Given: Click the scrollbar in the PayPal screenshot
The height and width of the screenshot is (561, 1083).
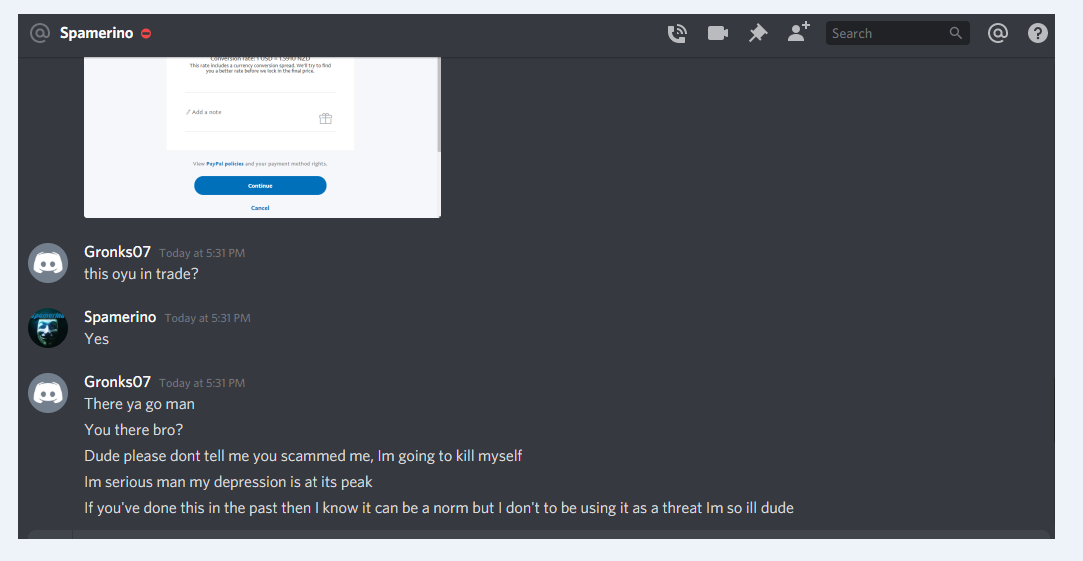Looking at the screenshot, I should click(x=439, y=105).
